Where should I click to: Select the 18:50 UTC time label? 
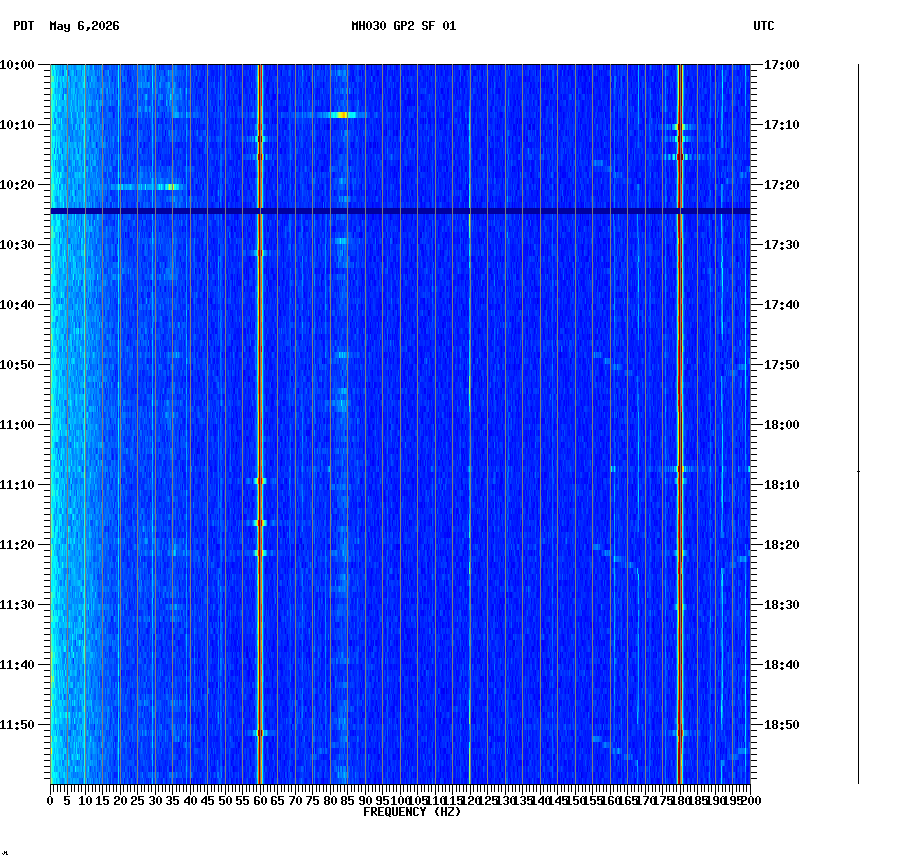(782, 725)
